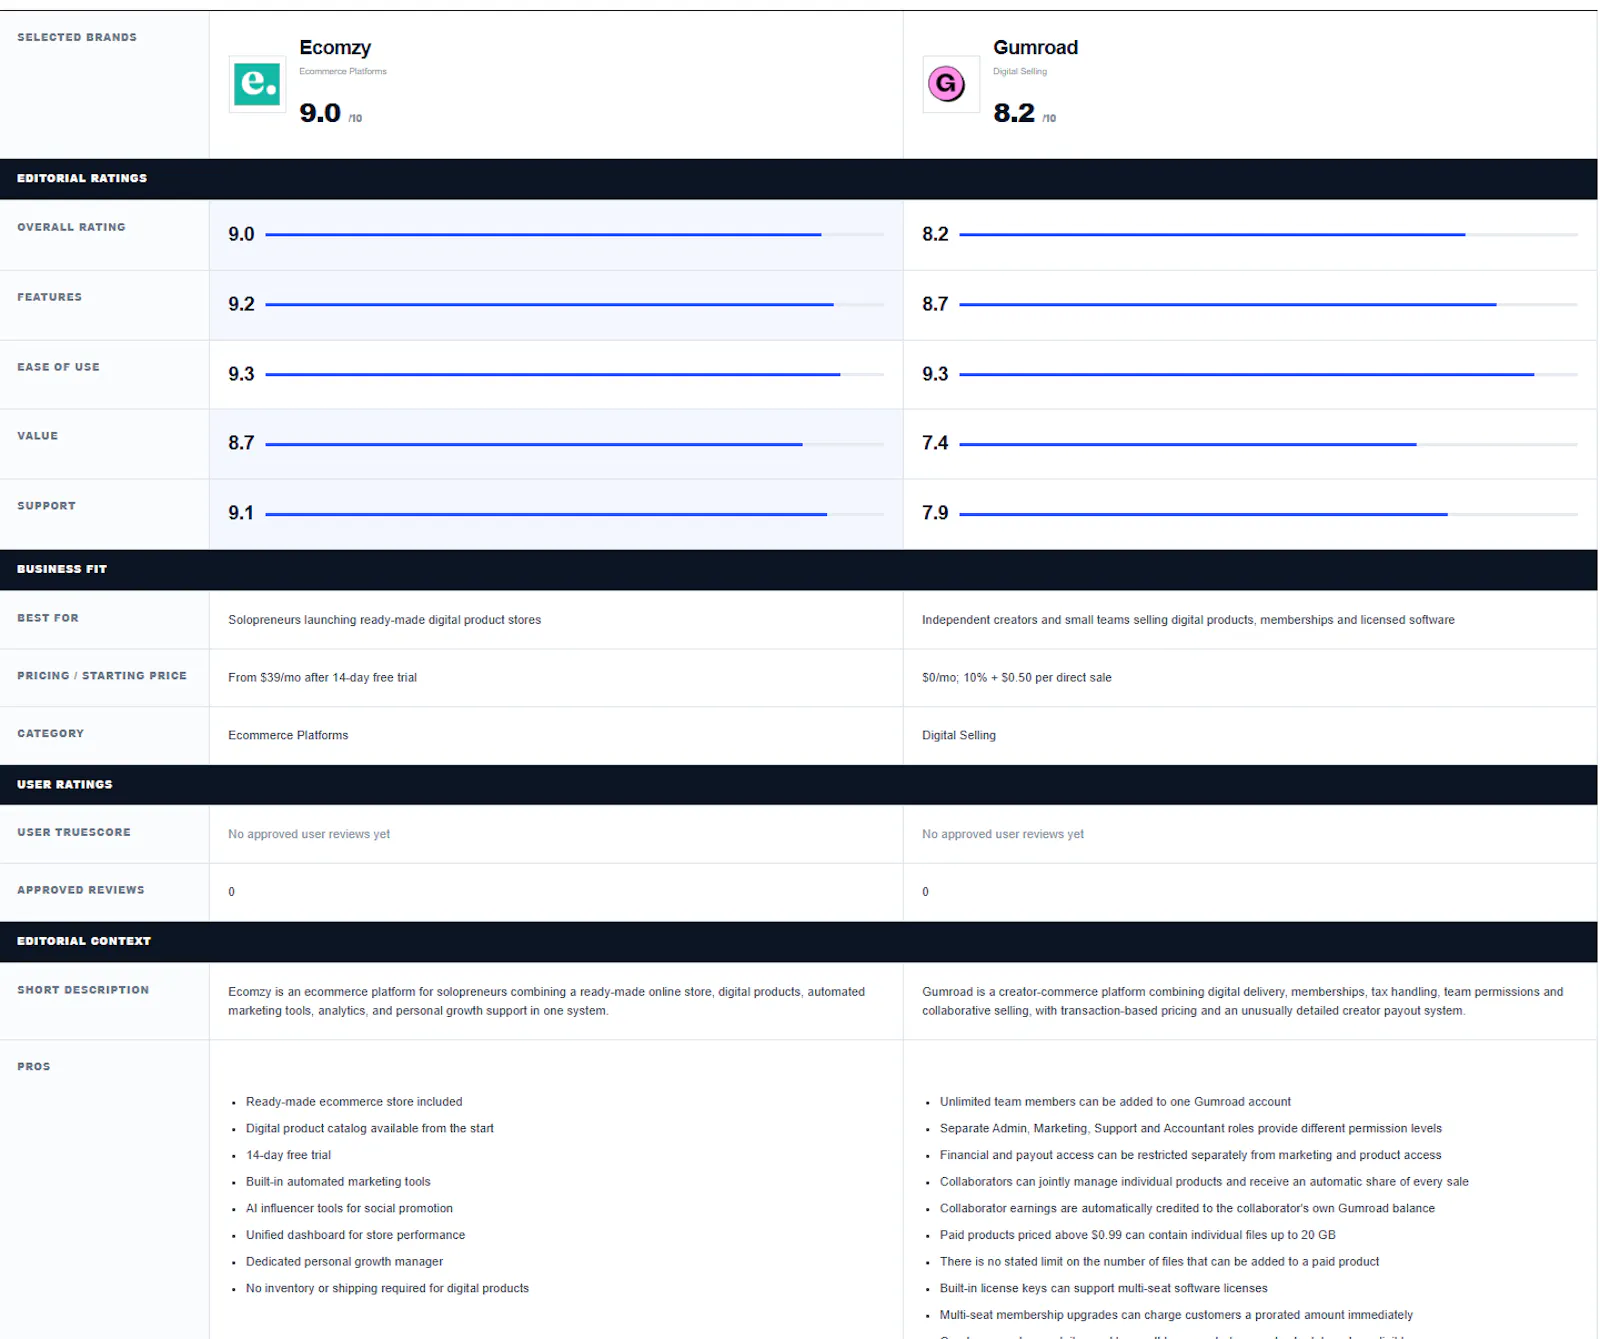Screen dimensions: 1600x1339
Task: Click 'Unlimited team members' Gumroad bullet
Action: click(1115, 1102)
